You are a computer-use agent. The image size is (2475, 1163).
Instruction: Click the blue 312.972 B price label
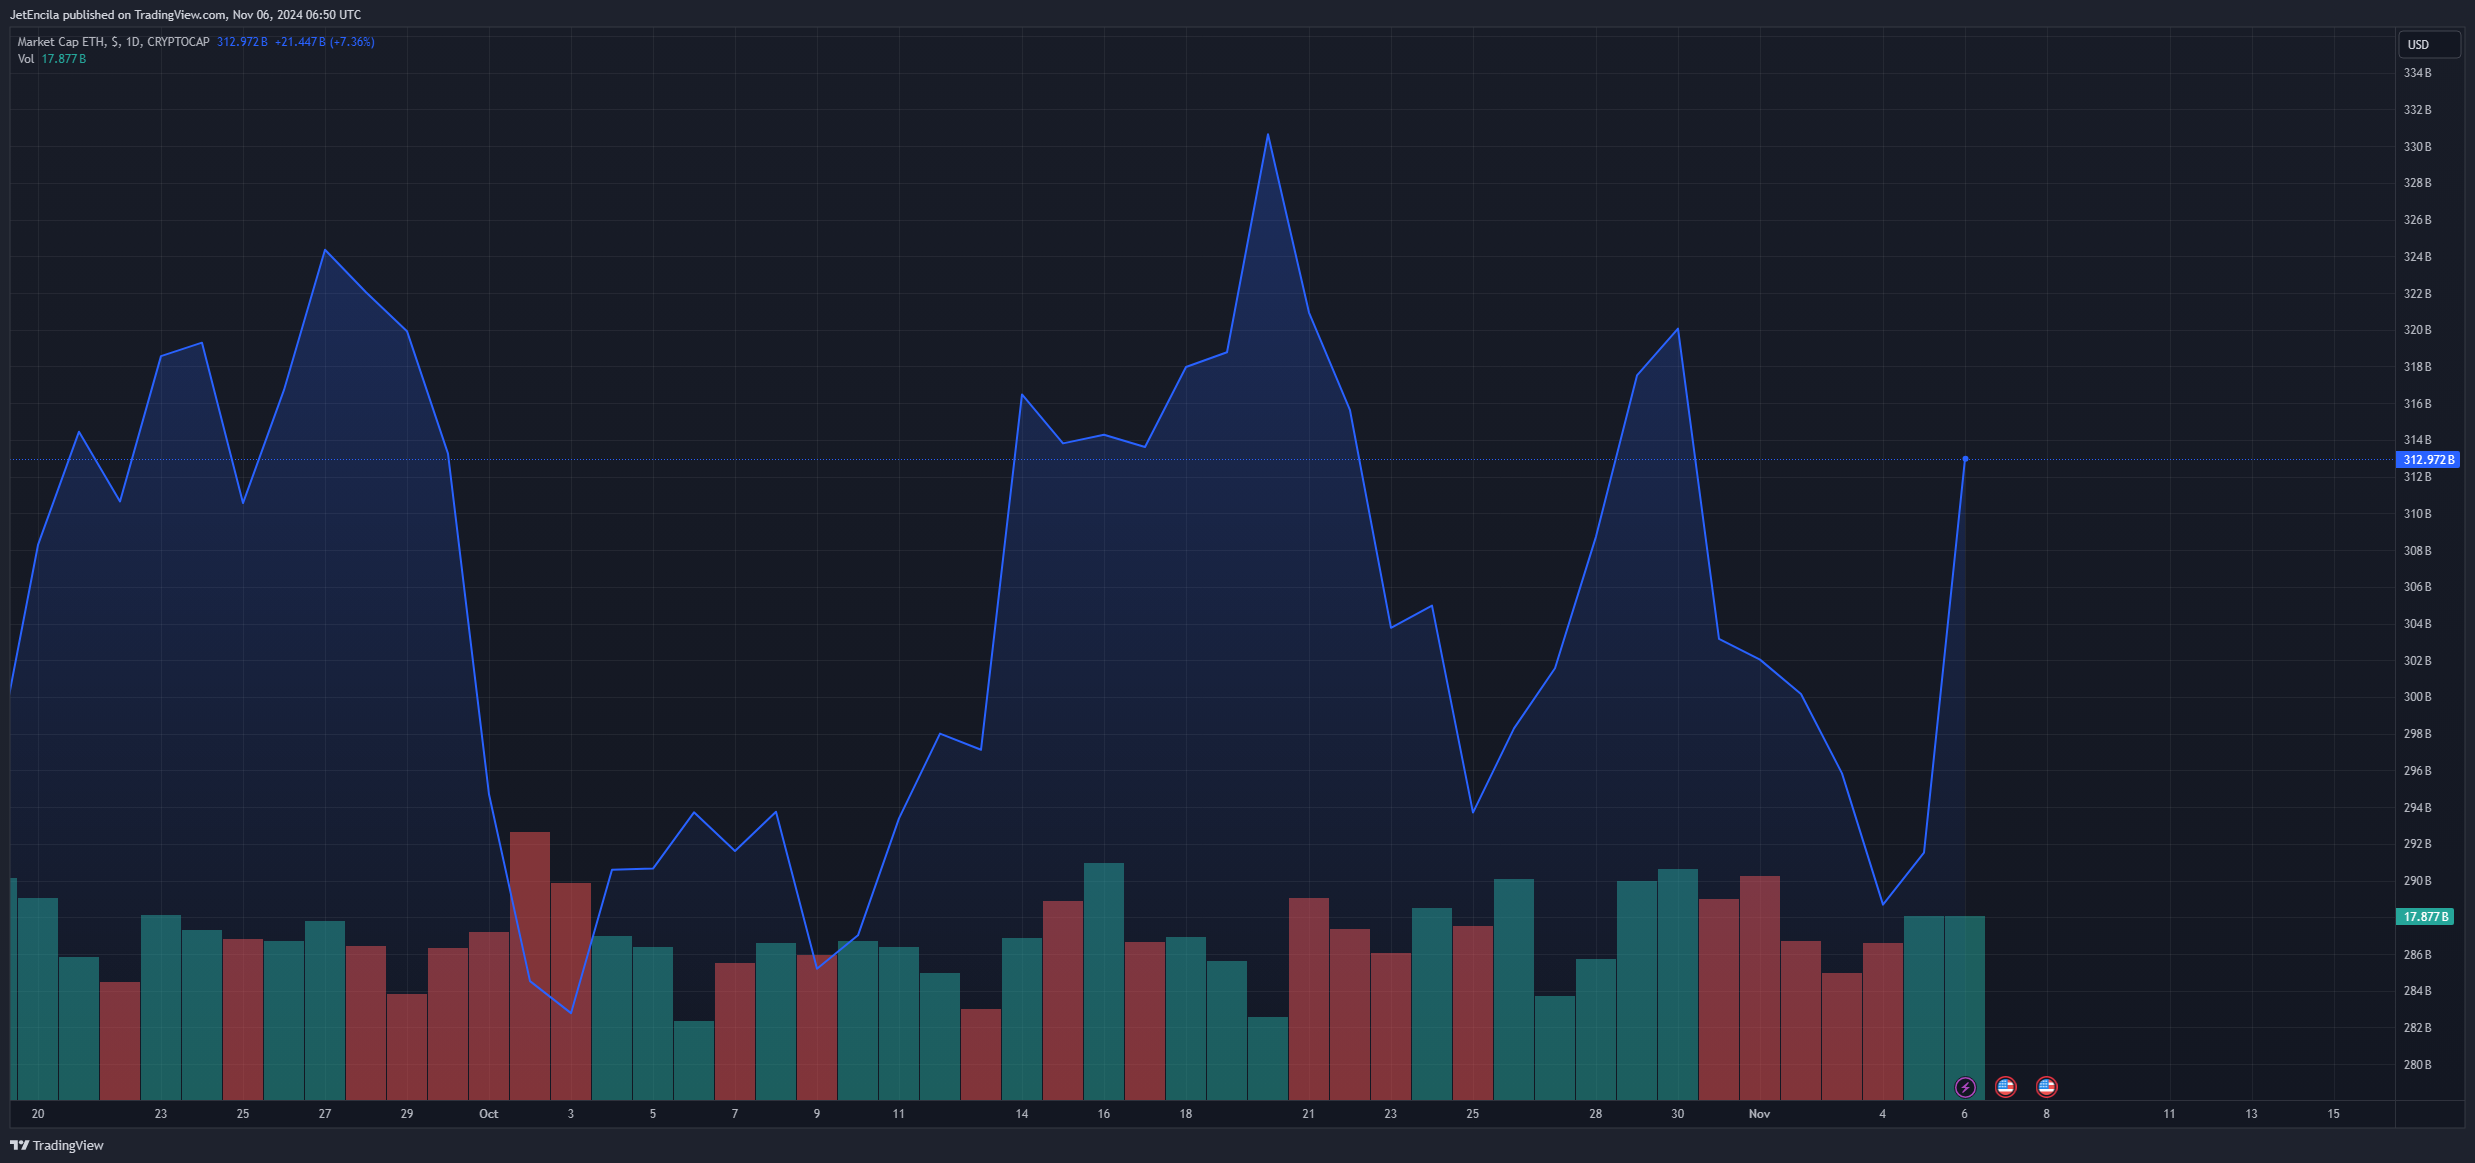[x=2428, y=460]
